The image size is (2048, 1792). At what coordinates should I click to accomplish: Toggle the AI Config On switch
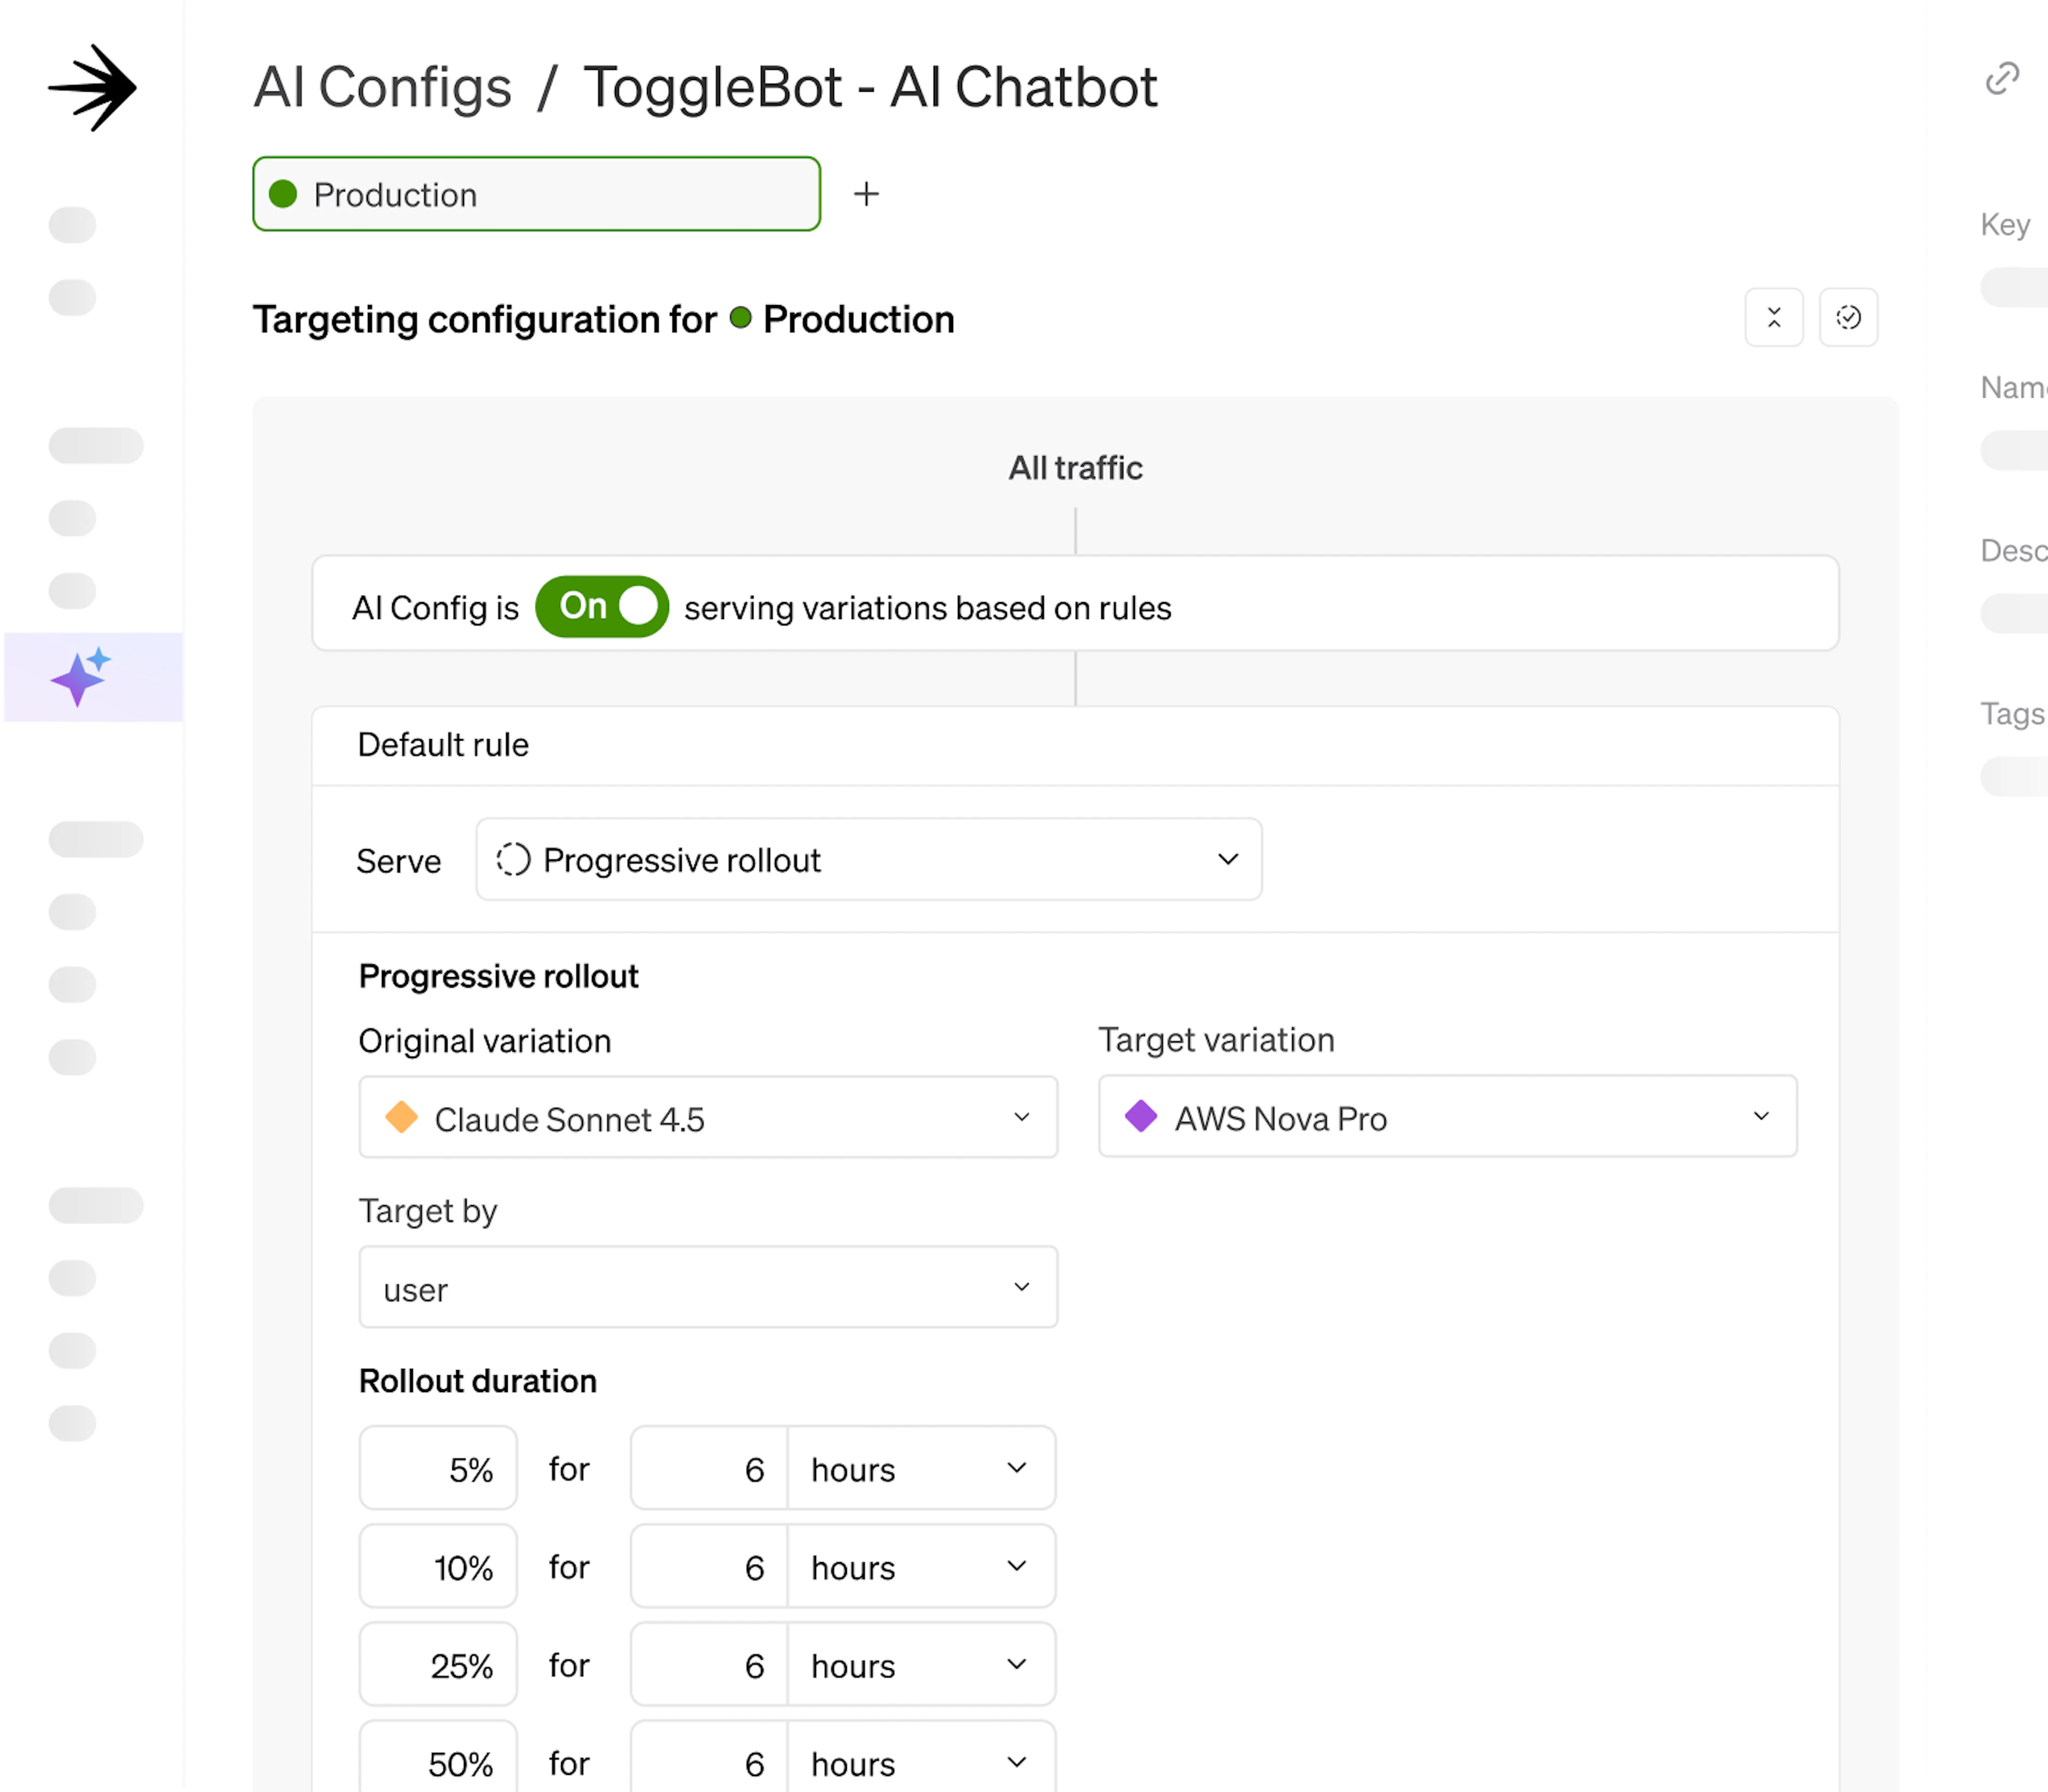(x=602, y=606)
